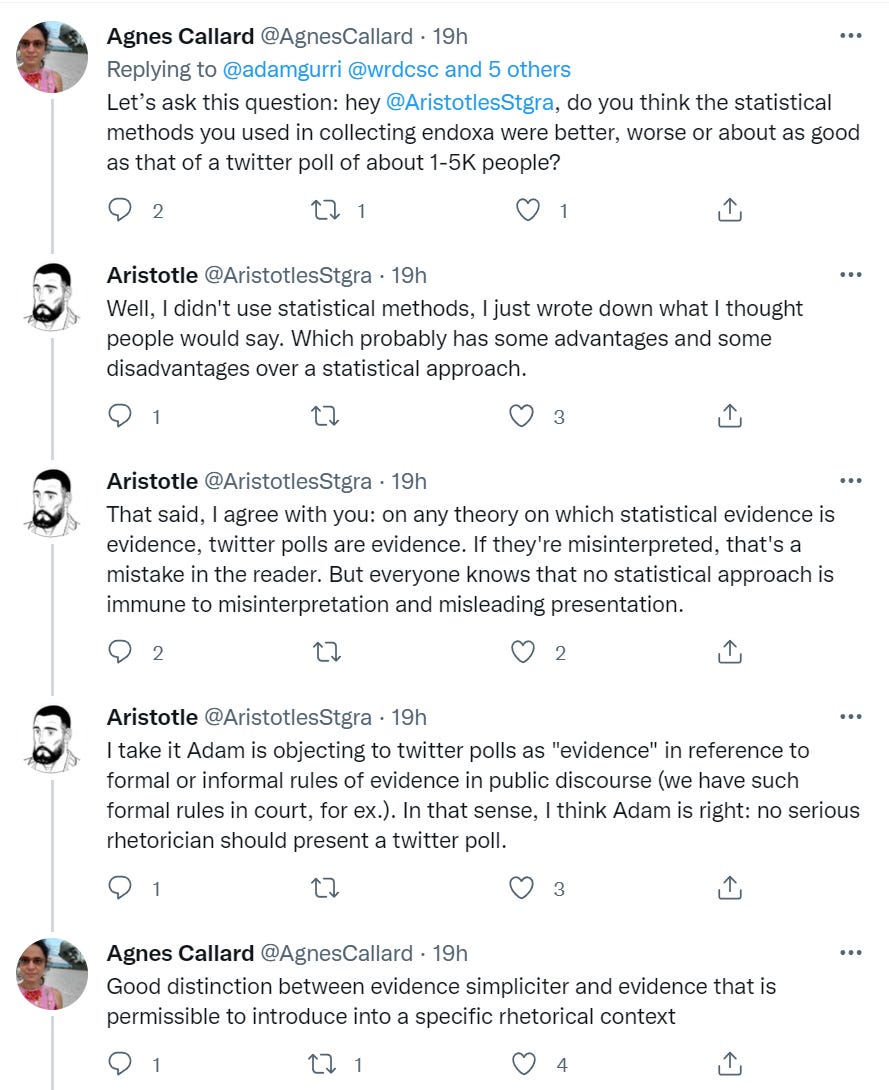Retweet Aristotle's 'That said, I agree' tweet
The width and height of the screenshot is (889, 1090).
(x=325, y=652)
